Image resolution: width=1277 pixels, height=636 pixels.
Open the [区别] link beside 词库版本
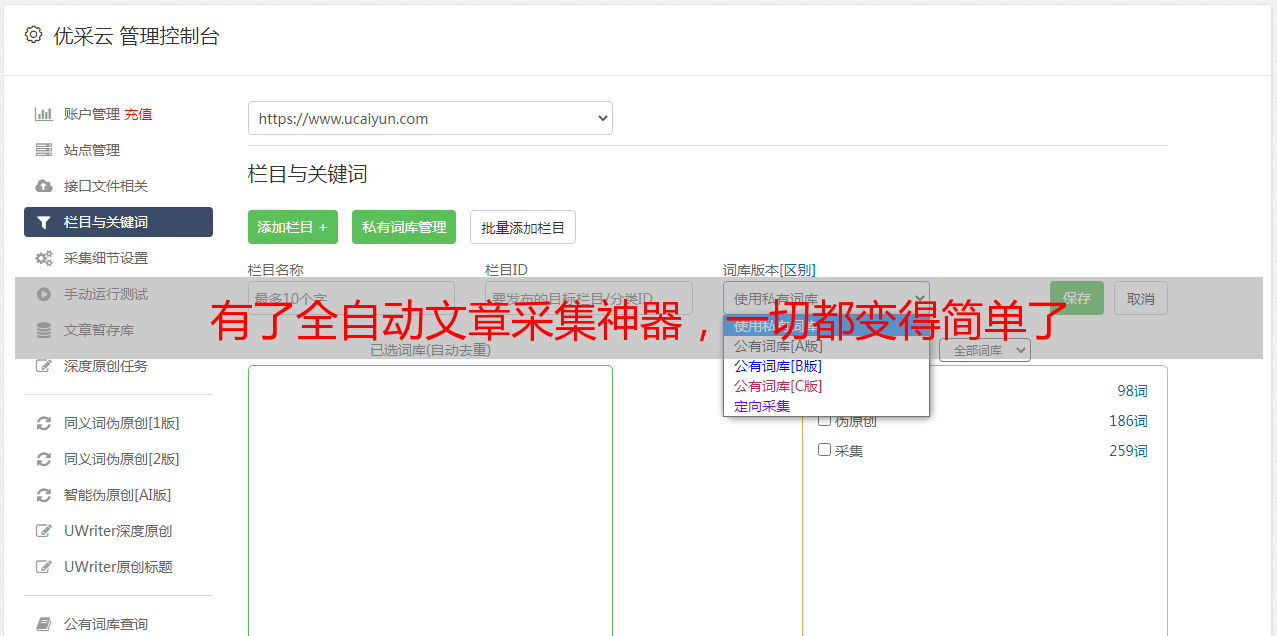point(798,270)
